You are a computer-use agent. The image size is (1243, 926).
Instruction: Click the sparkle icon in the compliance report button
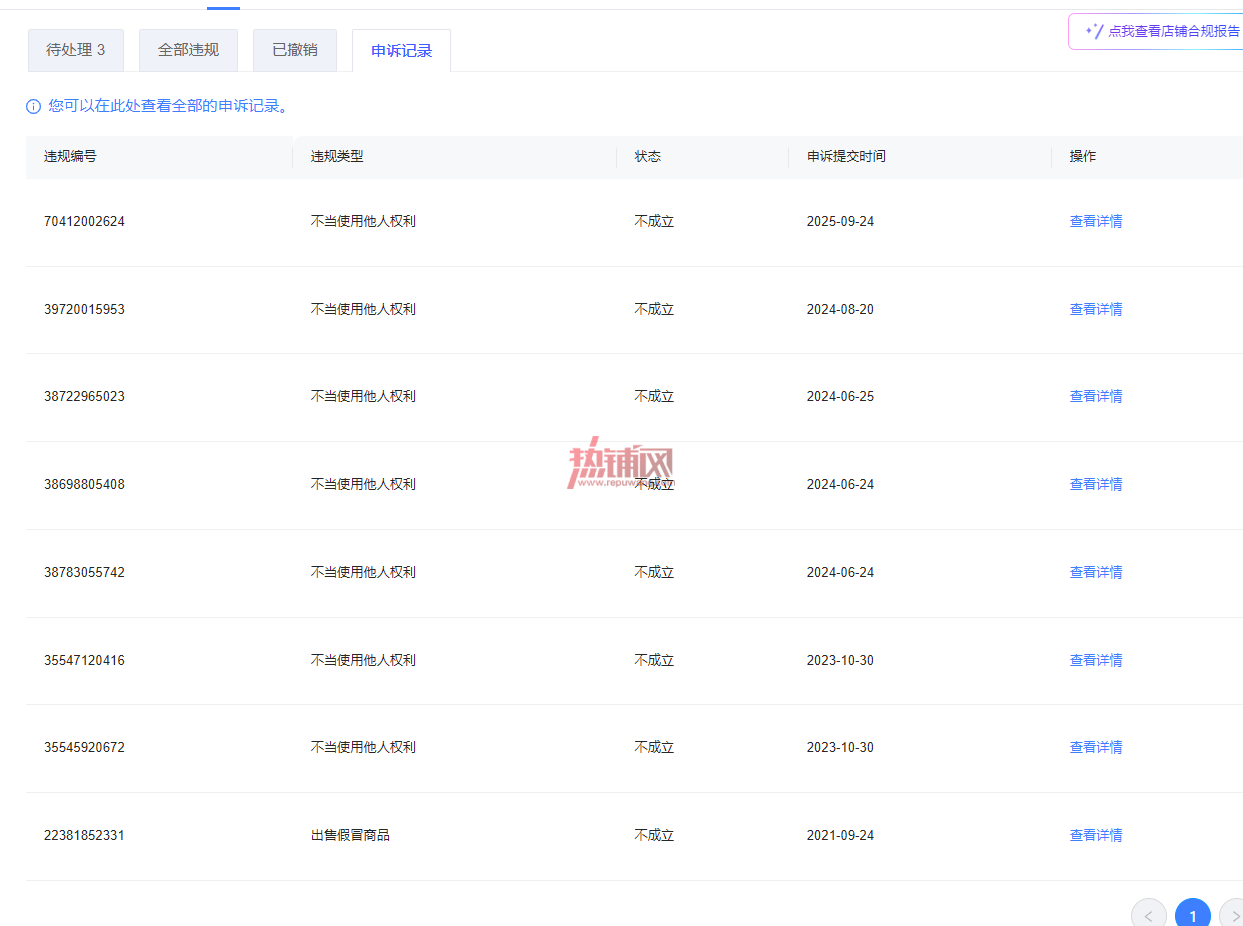[x=1094, y=31]
